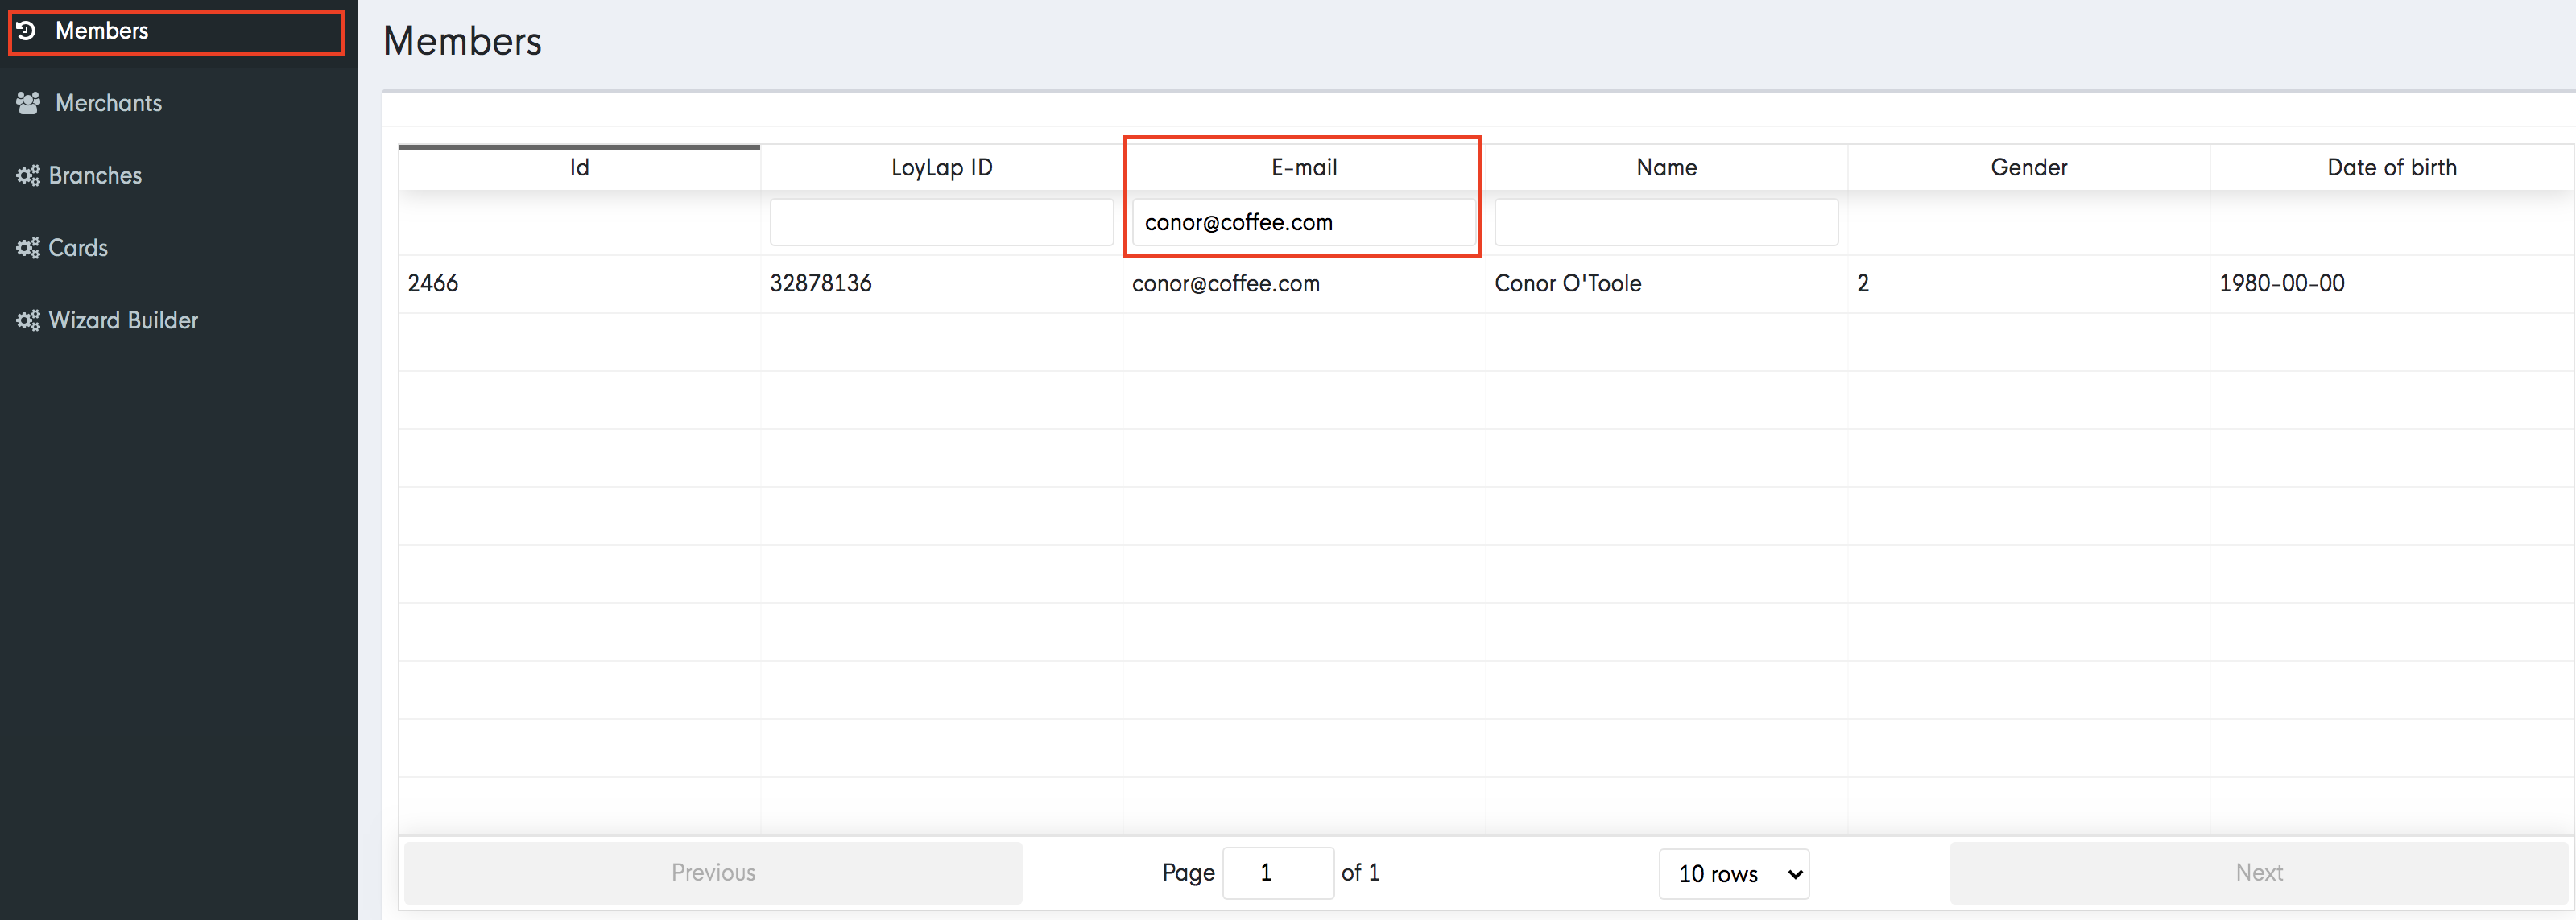Click the page number input box
Image resolution: width=2576 pixels, height=920 pixels.
coord(1278,873)
